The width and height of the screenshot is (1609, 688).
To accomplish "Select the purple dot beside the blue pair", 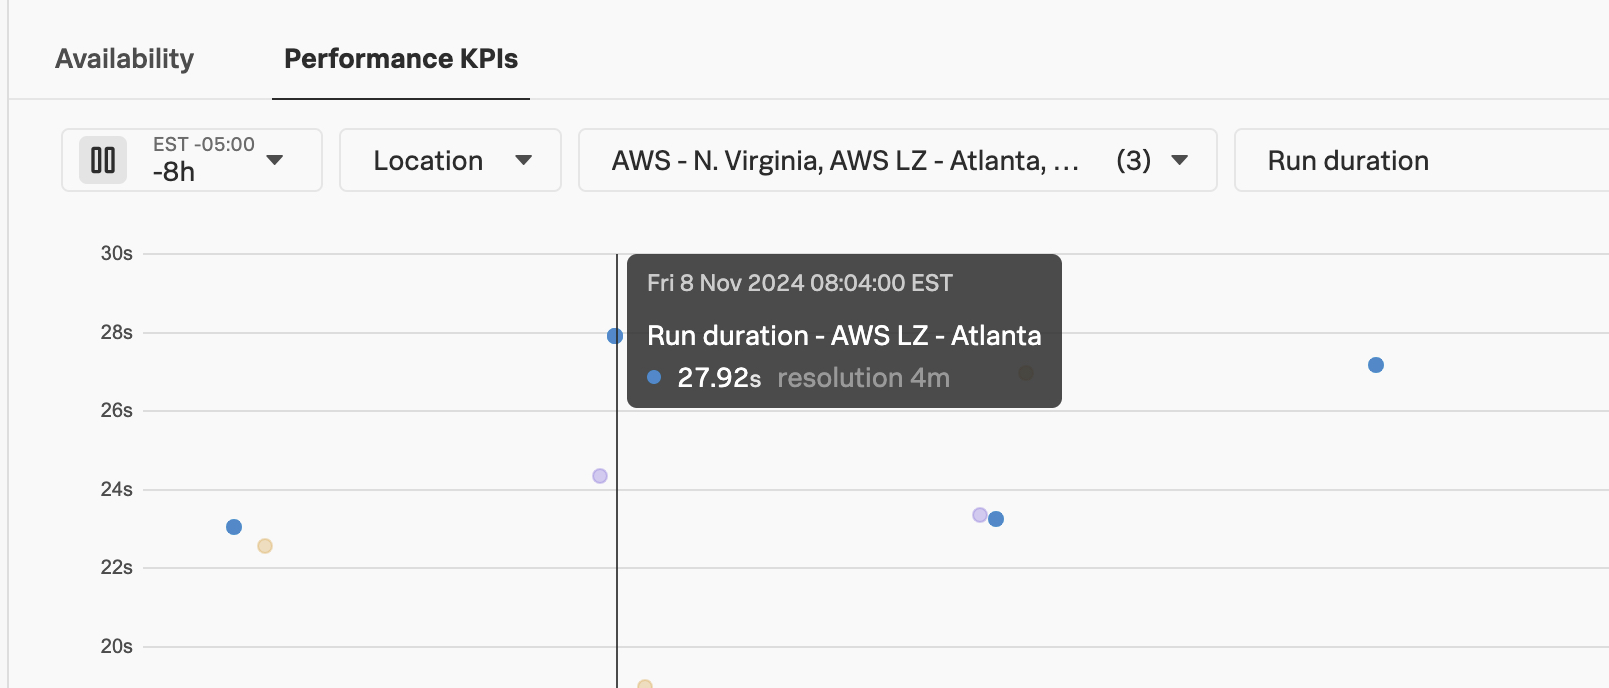I will tap(979, 515).
